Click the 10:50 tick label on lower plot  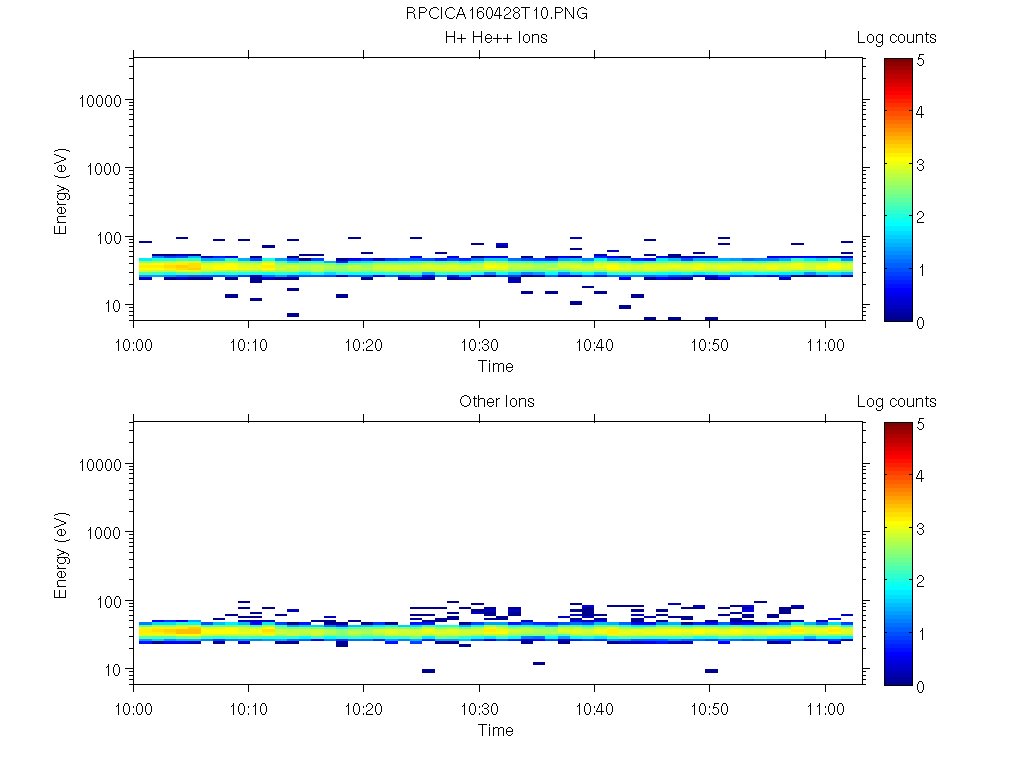pyautogui.click(x=710, y=709)
